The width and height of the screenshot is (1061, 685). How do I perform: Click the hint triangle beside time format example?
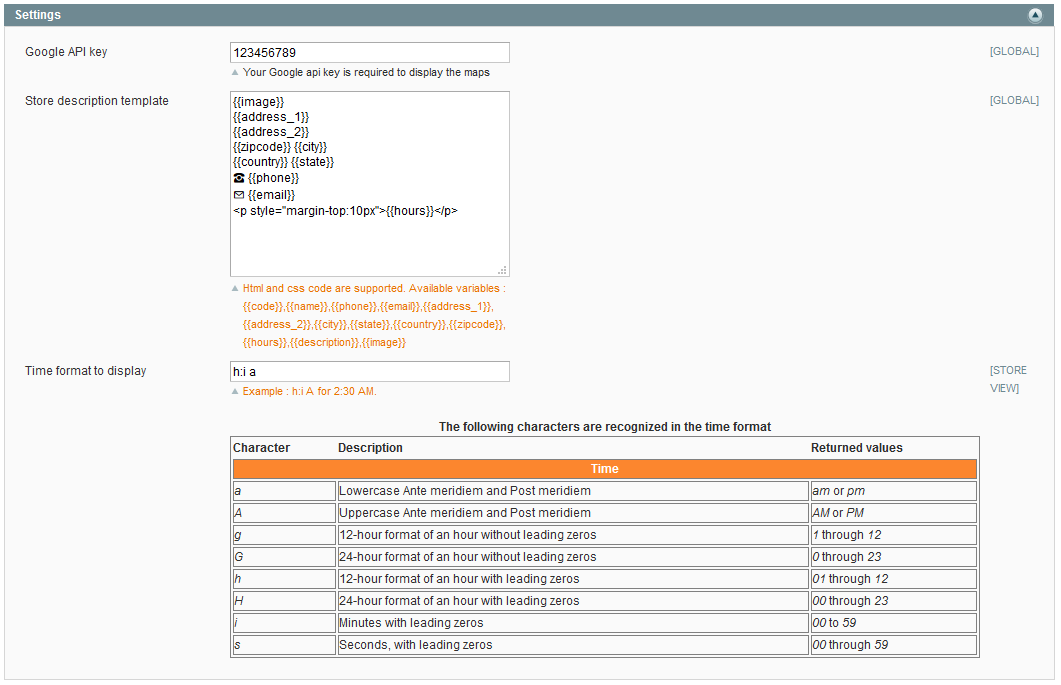point(235,392)
